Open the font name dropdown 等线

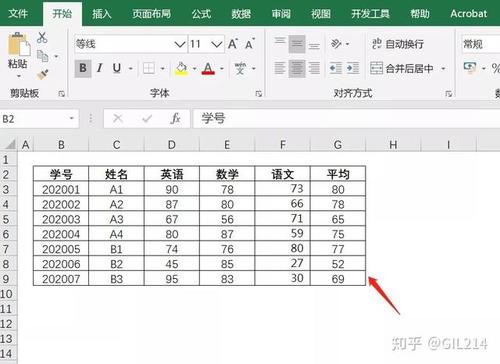180,44
